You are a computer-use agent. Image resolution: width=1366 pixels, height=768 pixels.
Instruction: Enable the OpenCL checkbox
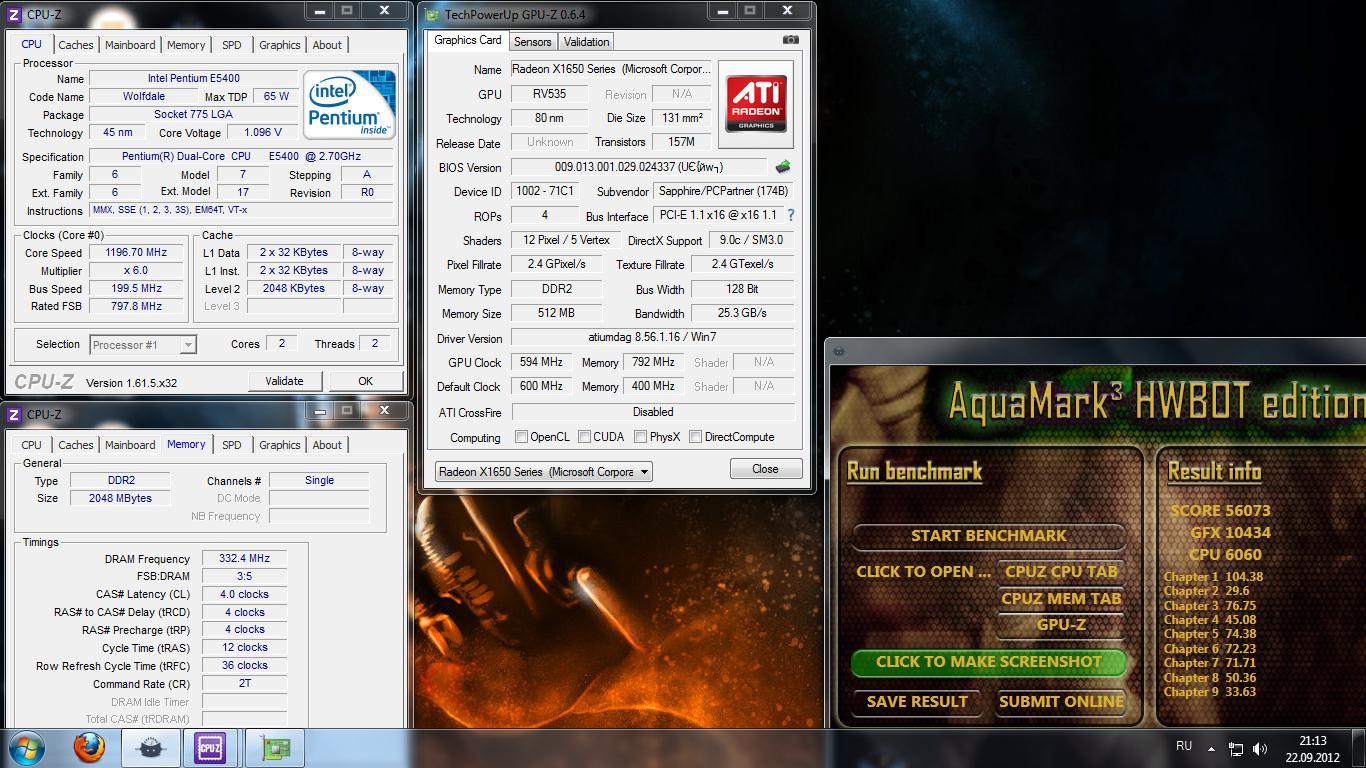point(521,437)
